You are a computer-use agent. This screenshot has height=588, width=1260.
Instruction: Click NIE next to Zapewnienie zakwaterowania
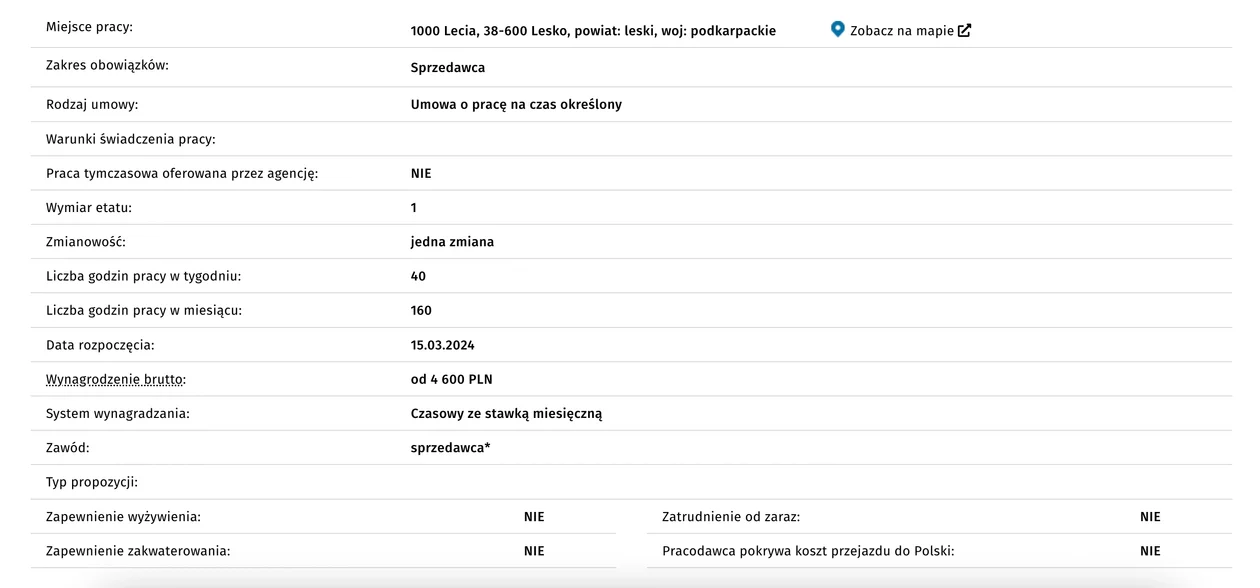point(534,551)
